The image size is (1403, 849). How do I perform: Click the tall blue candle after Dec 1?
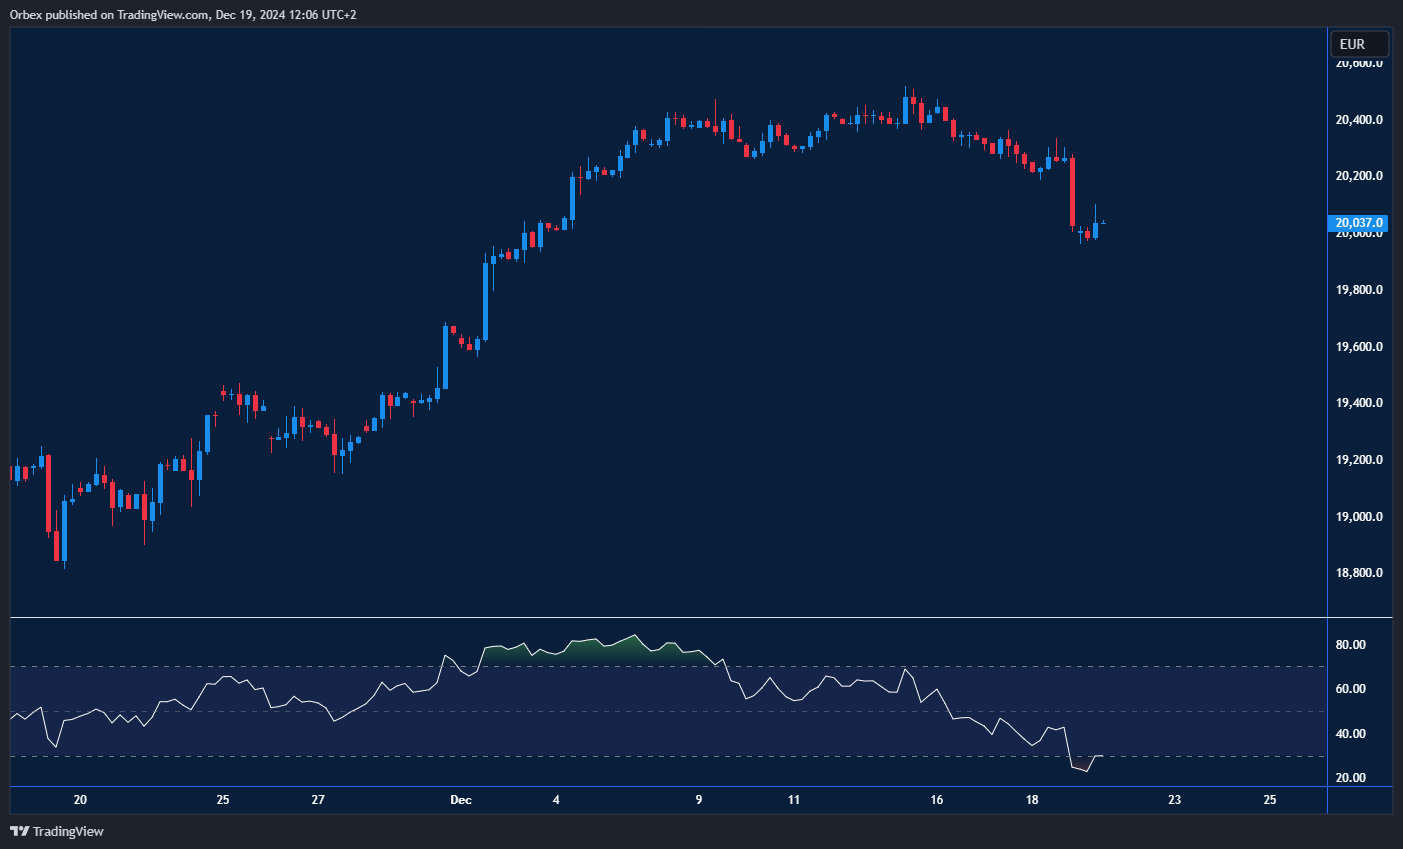tap(486, 300)
